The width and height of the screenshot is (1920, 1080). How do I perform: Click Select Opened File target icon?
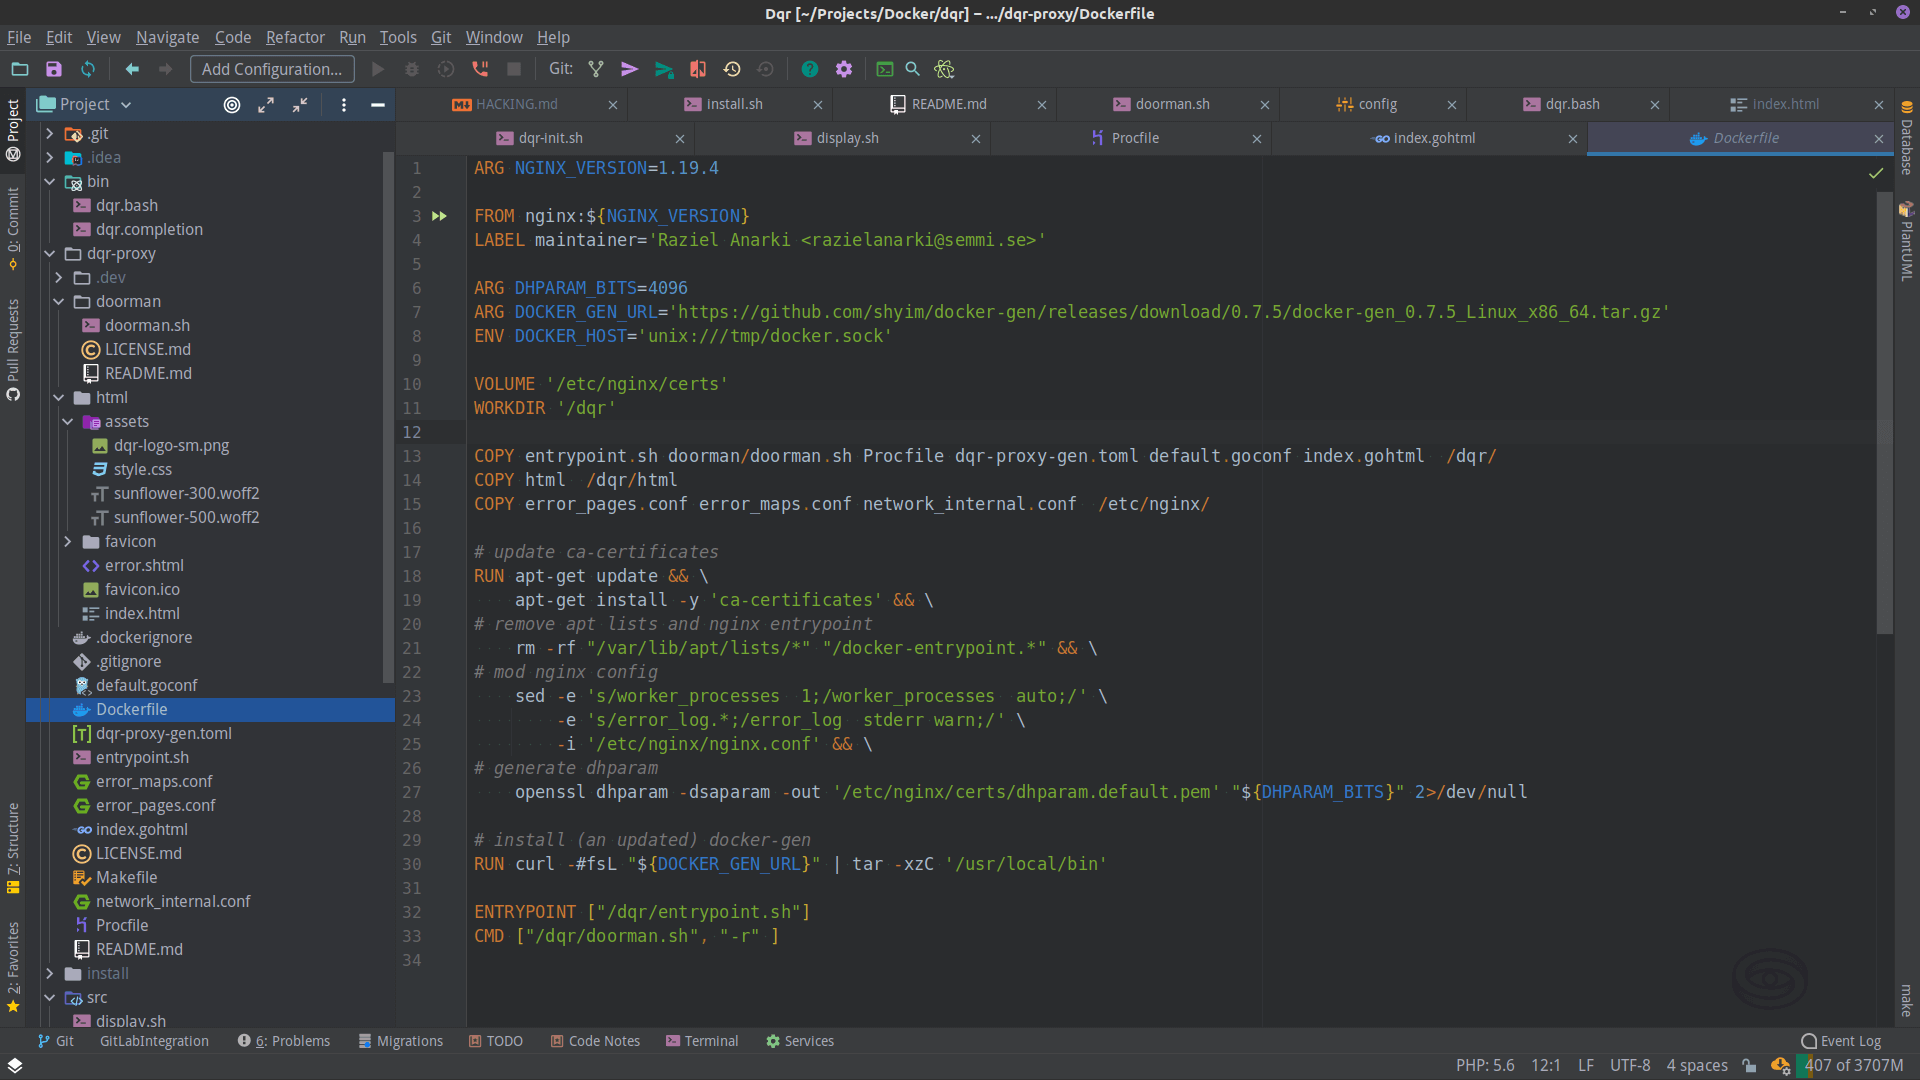click(x=232, y=104)
